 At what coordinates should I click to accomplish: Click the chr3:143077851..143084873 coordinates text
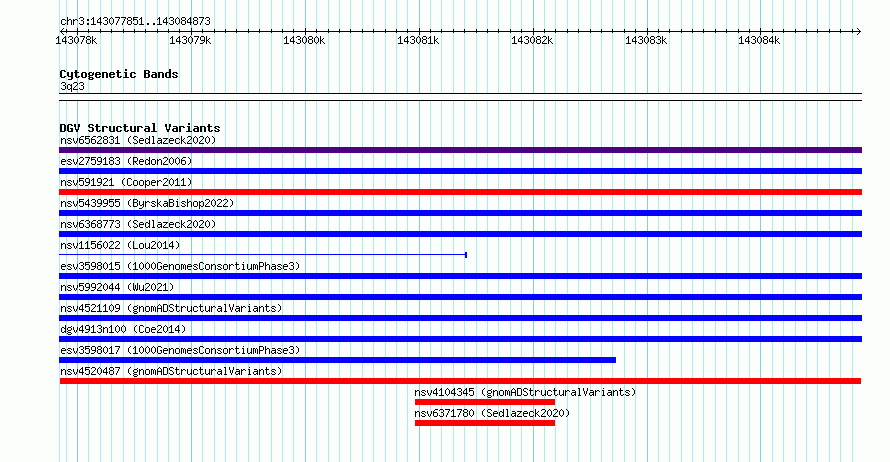coord(135,22)
